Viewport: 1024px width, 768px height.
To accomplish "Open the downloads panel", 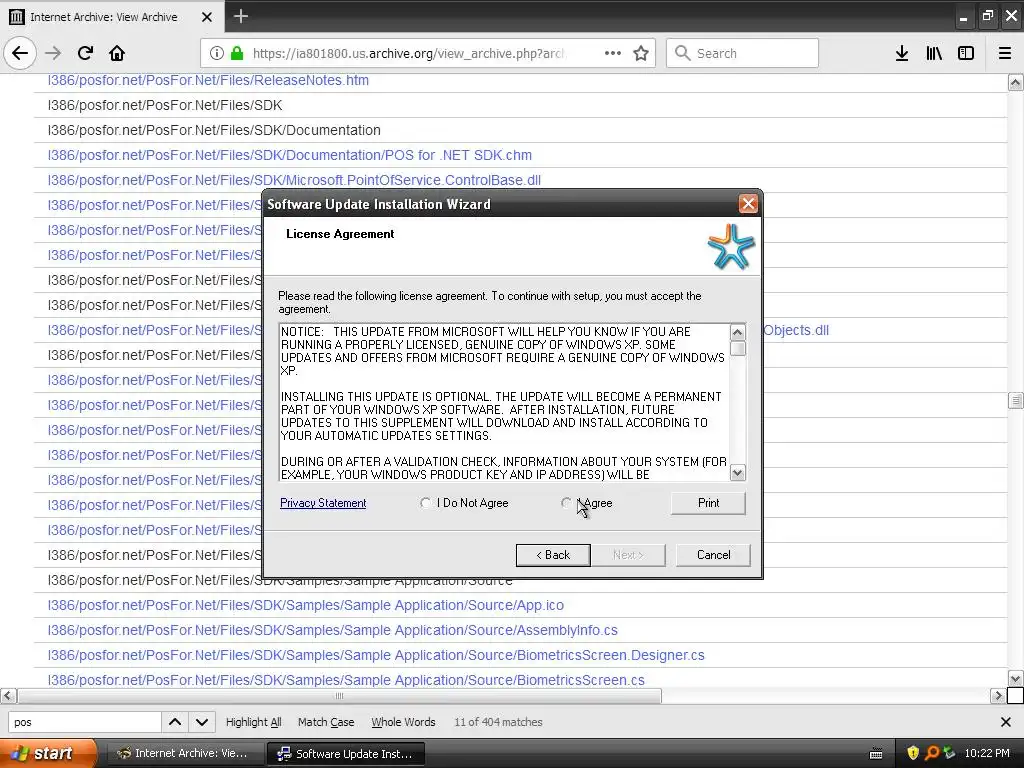I will coord(902,53).
